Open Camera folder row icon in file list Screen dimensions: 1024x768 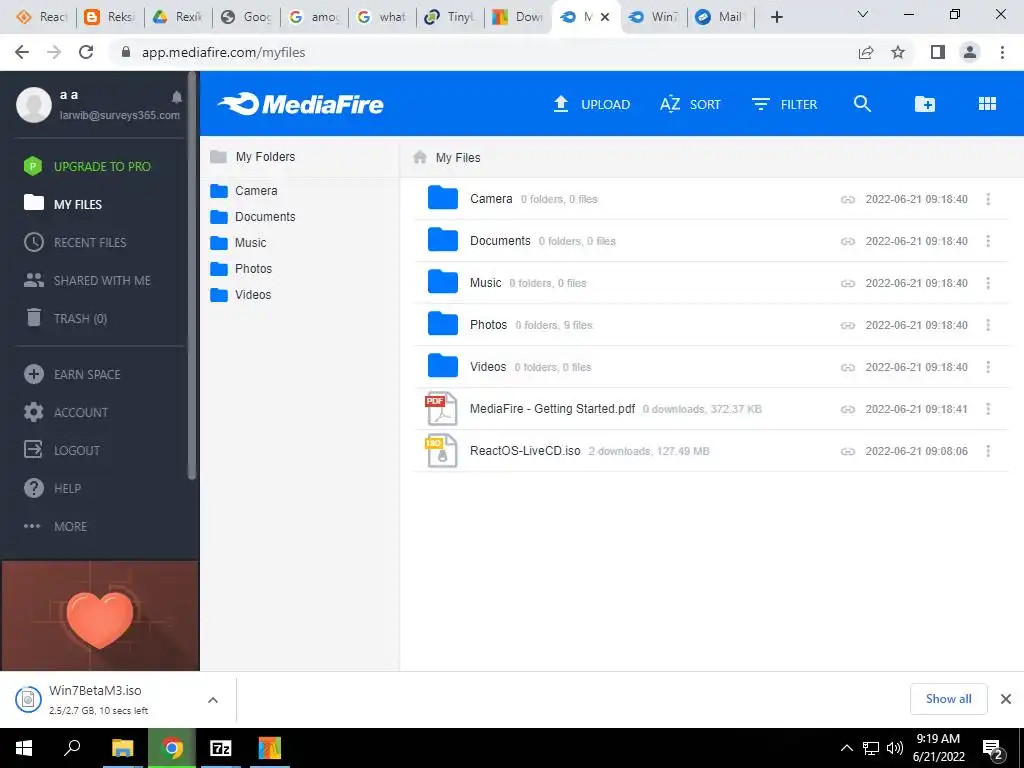coord(443,198)
